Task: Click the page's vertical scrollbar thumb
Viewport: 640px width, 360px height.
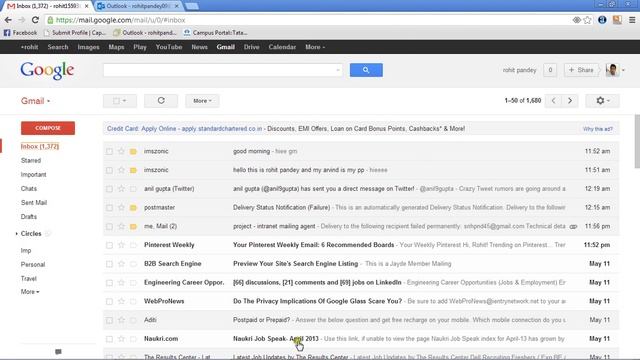Action: 637,141
